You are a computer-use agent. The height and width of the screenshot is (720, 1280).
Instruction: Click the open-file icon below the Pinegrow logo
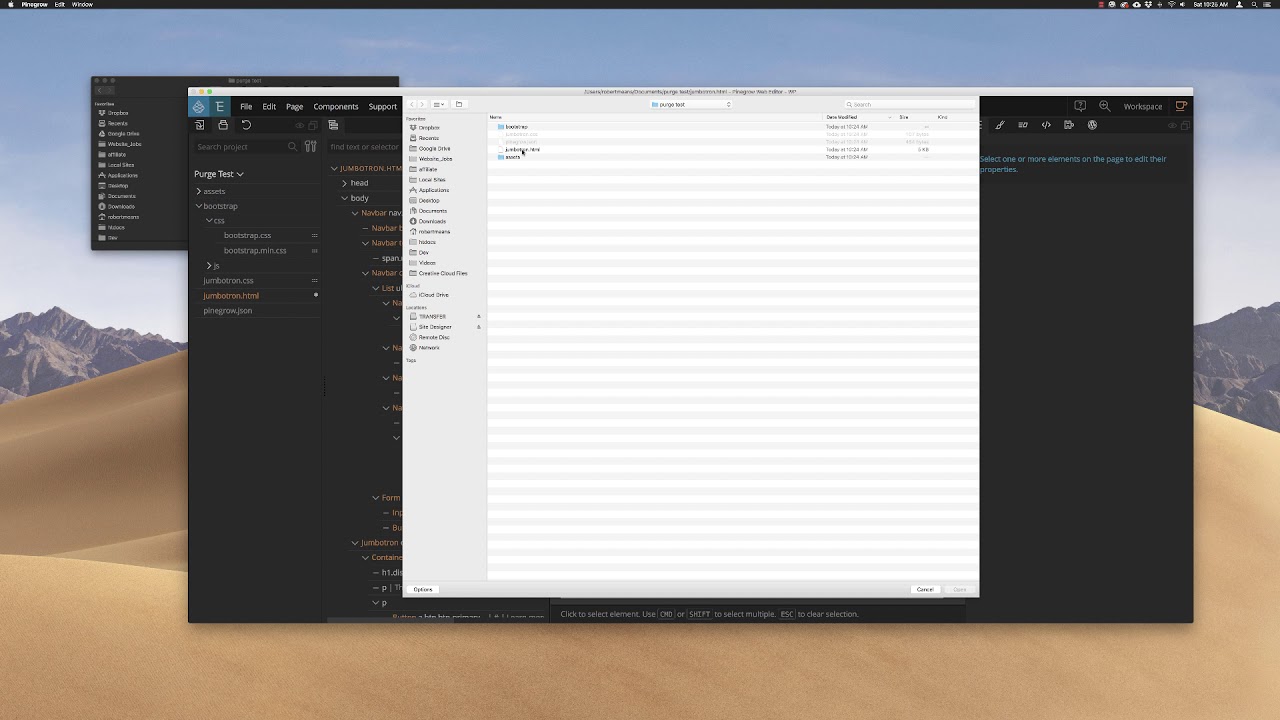tap(200, 125)
